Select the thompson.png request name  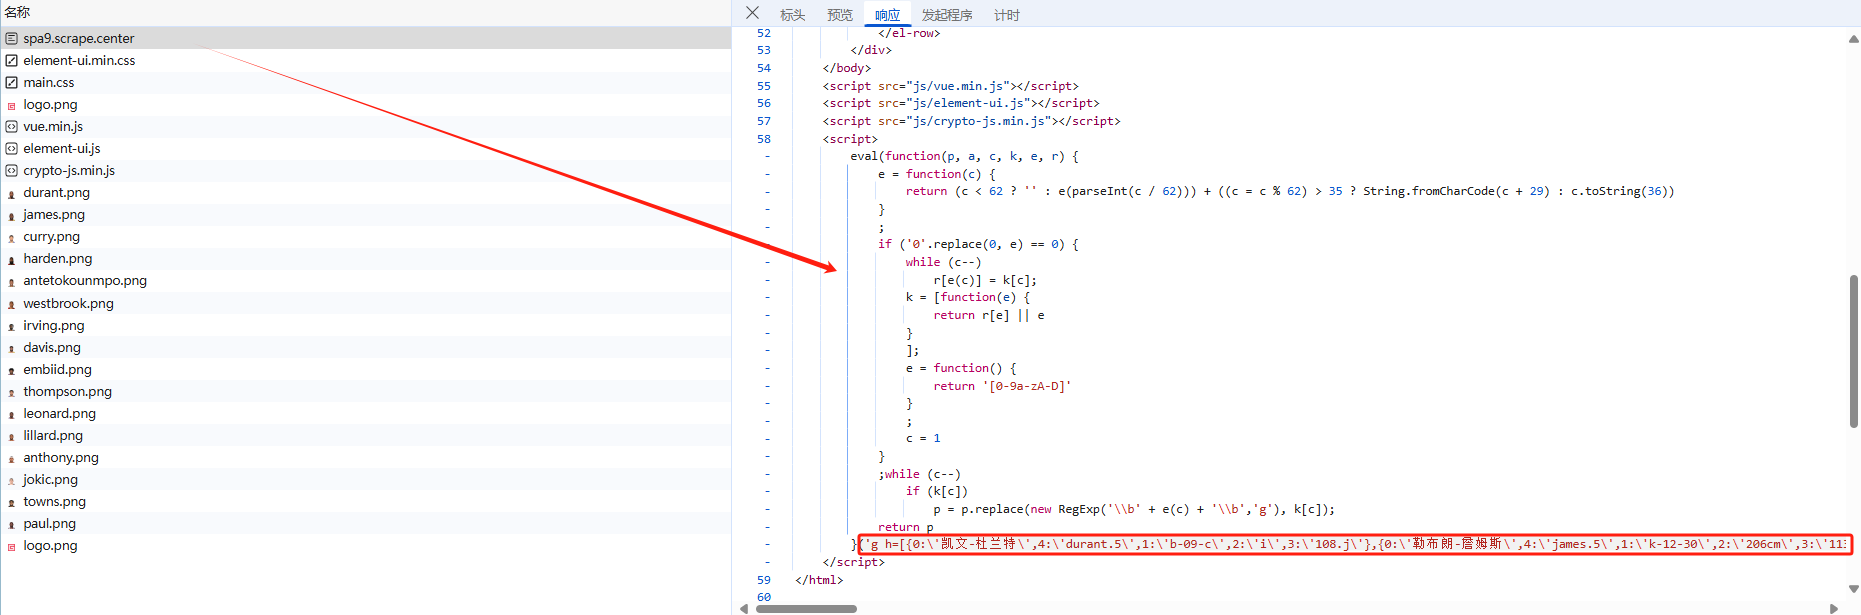[68, 391]
